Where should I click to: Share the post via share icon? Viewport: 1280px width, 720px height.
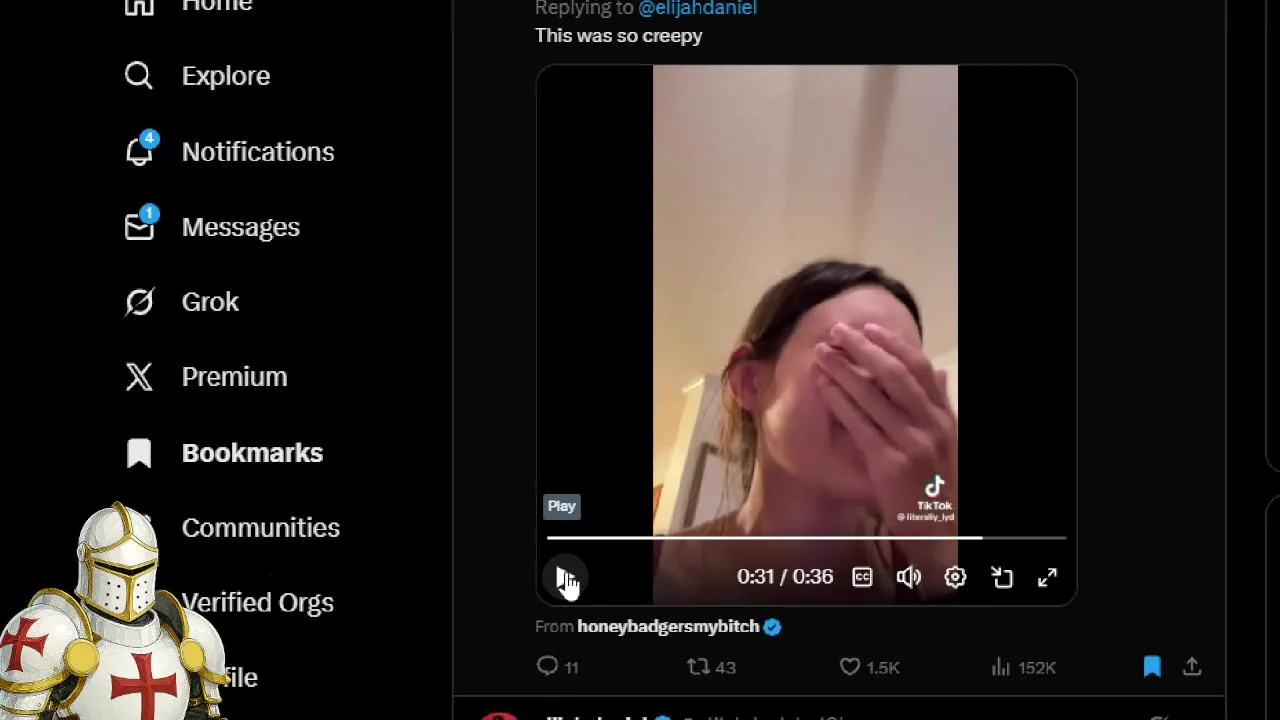[x=1192, y=666]
